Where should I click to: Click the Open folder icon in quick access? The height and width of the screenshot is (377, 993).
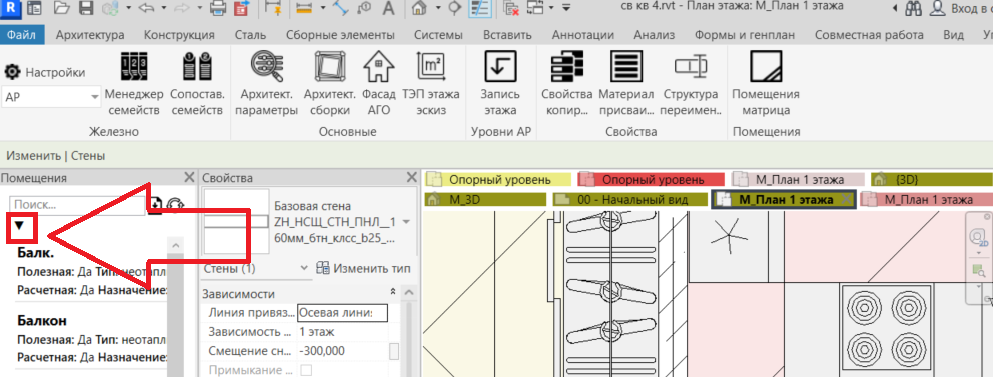(61, 8)
